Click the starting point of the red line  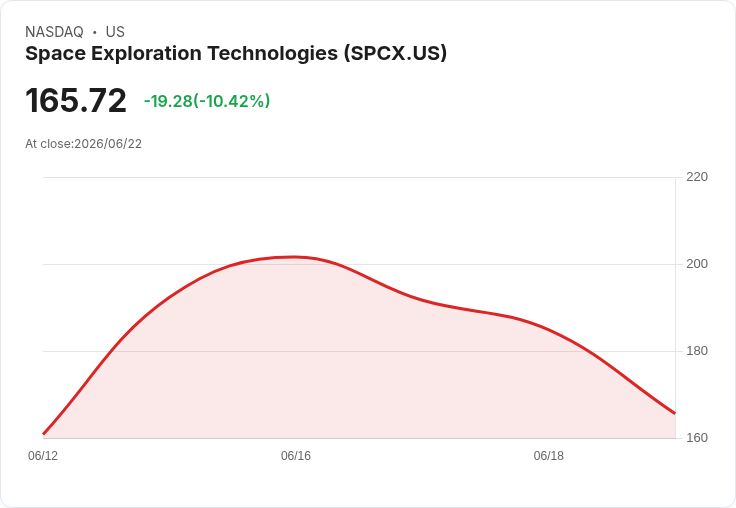[x=44, y=434]
